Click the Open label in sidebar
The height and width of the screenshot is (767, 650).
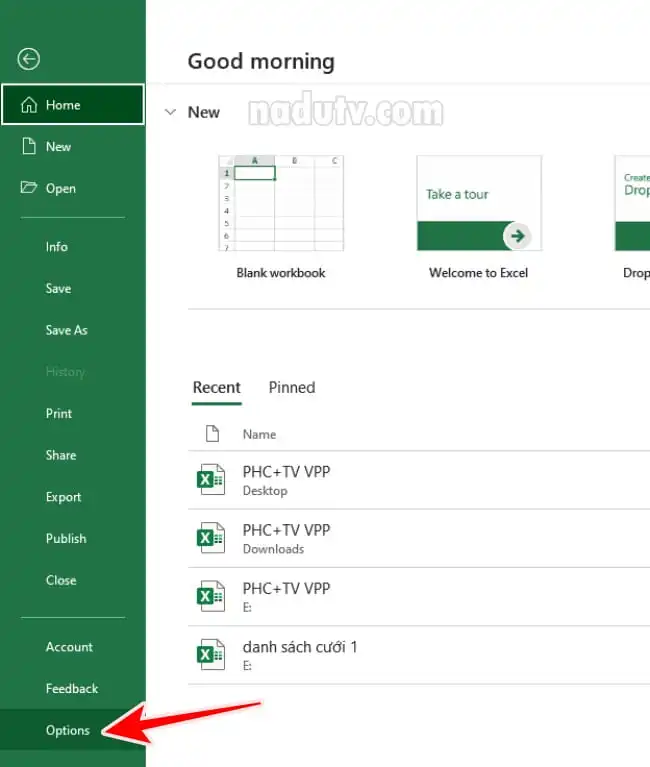click(61, 189)
